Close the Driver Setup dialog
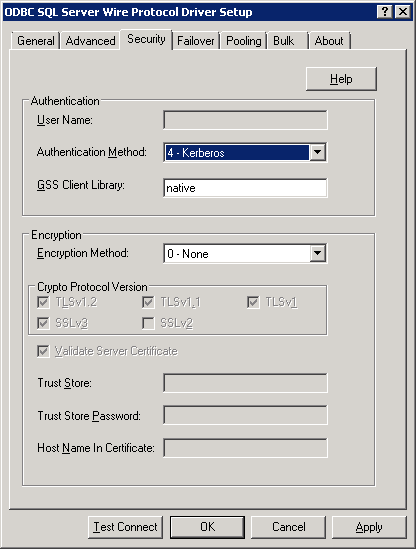Image resolution: width=416 pixels, height=549 pixels. coord(403,12)
